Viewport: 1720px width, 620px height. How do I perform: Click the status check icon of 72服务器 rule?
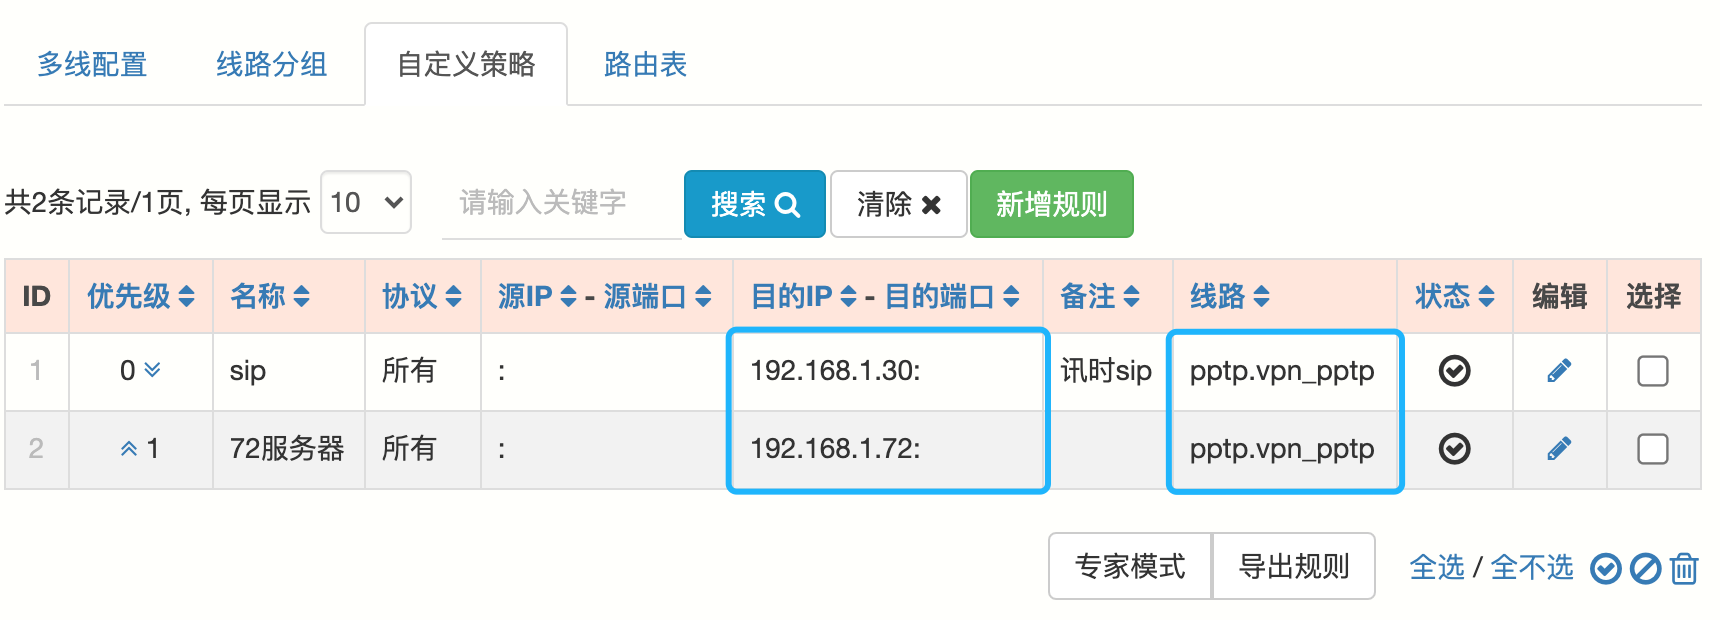point(1454,449)
